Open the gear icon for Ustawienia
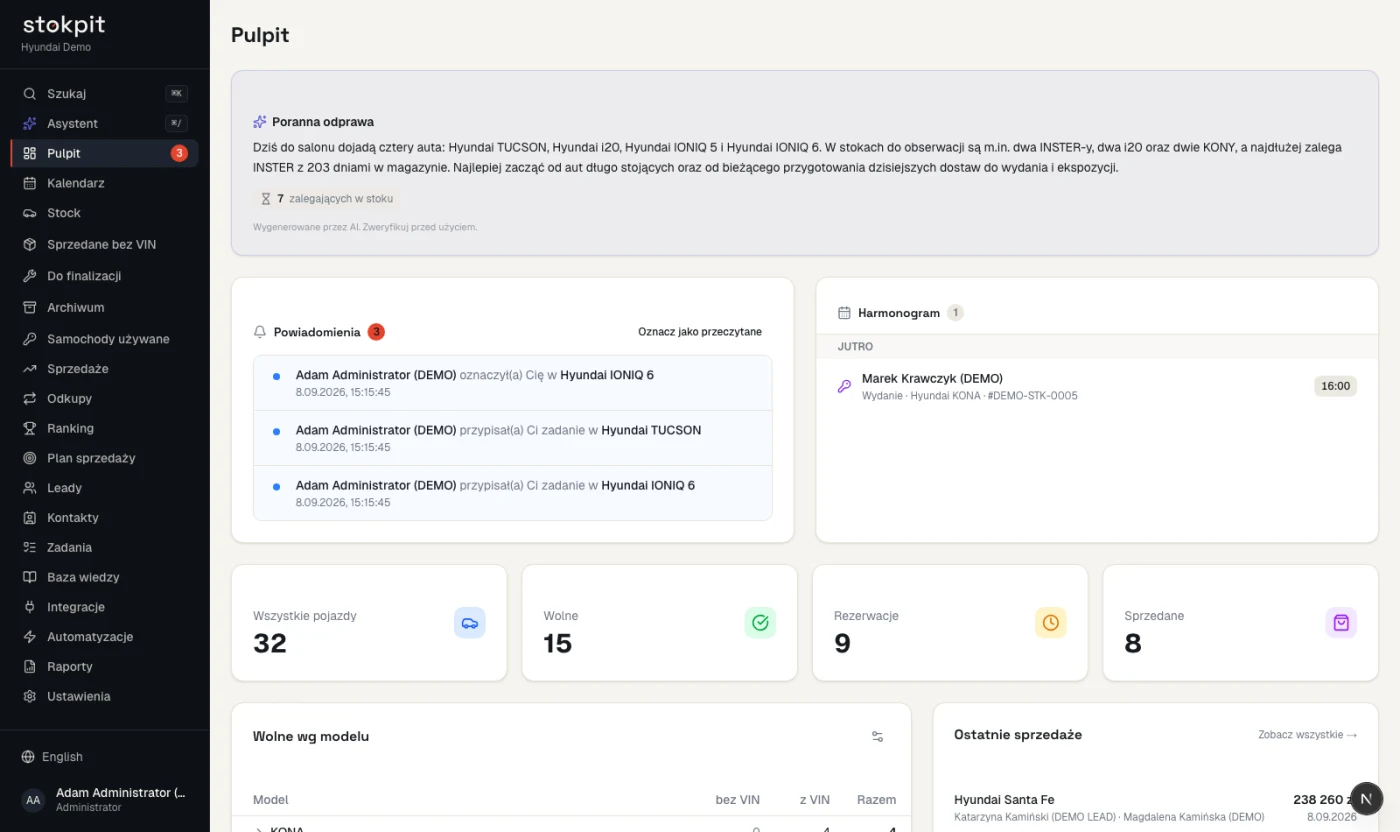The width and height of the screenshot is (1400, 832). coord(29,697)
